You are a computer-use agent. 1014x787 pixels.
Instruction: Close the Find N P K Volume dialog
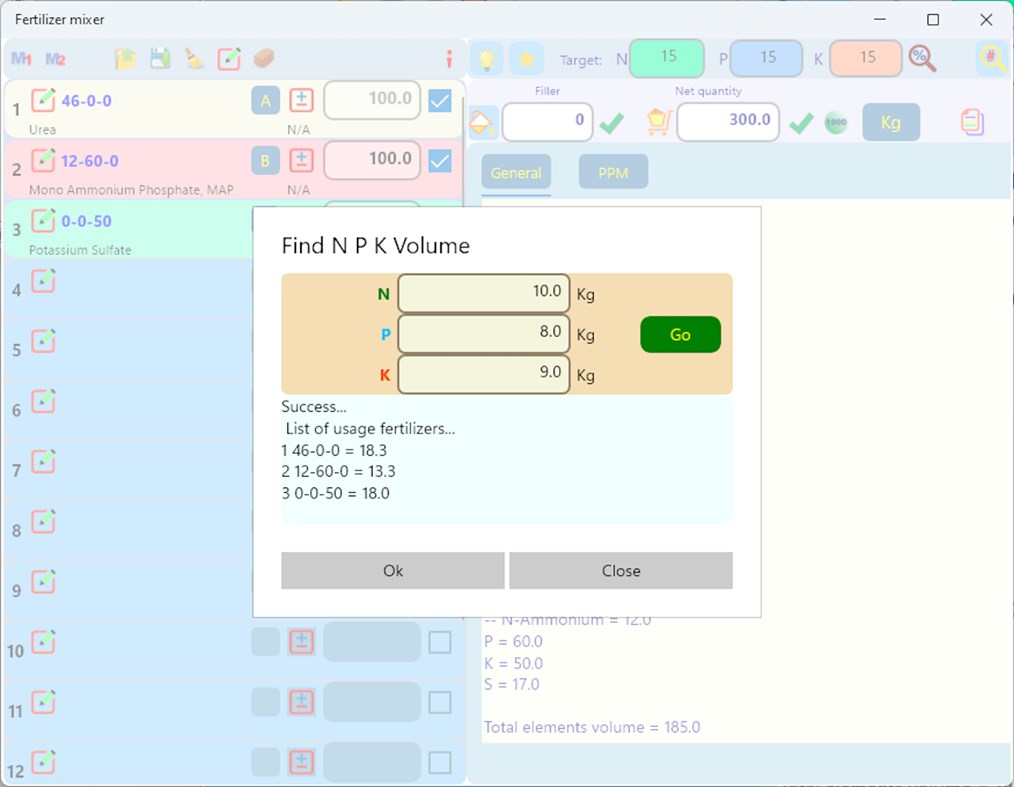tap(620, 570)
